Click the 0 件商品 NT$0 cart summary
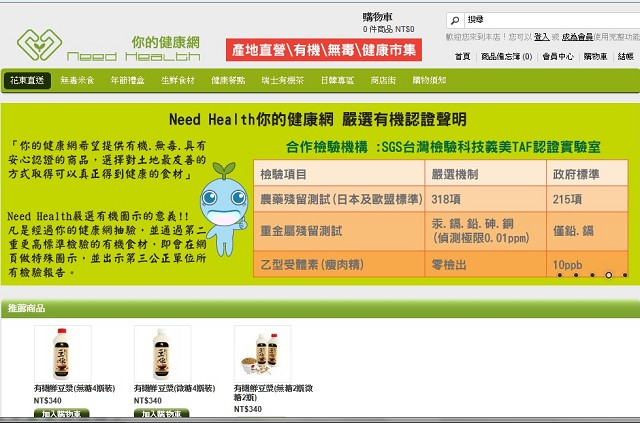The image size is (640, 423). 389,29
